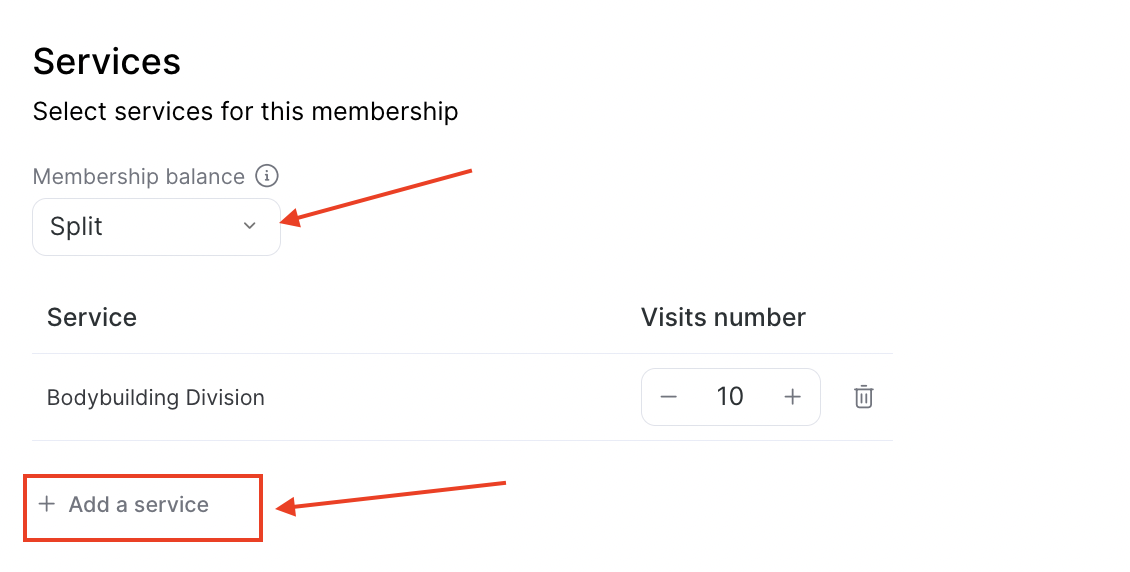Click the 'Select services for this membership' subtitle
The width and height of the screenshot is (1130, 572).
click(x=245, y=112)
